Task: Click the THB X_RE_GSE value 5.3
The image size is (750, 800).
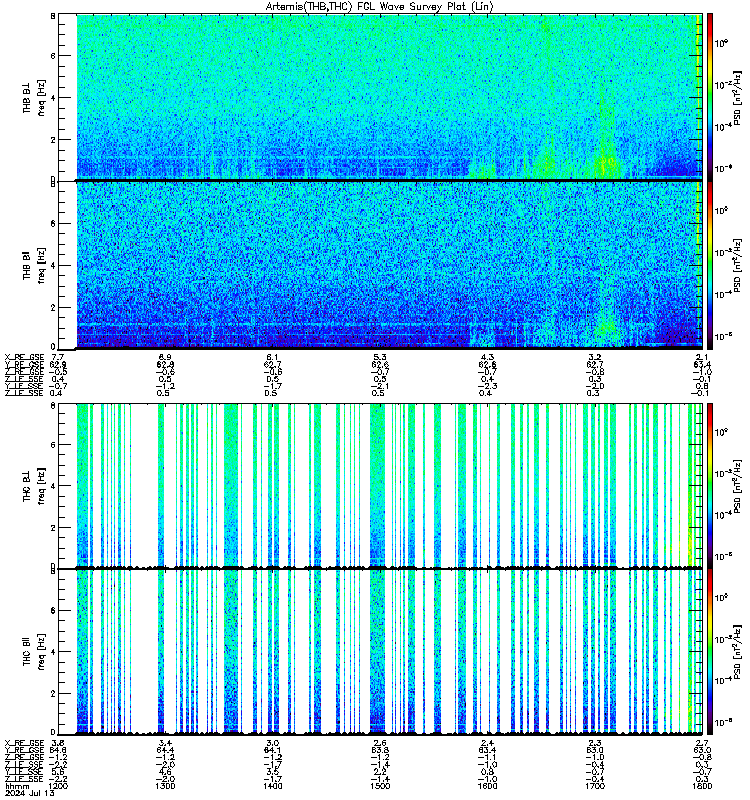Action: coord(380,357)
